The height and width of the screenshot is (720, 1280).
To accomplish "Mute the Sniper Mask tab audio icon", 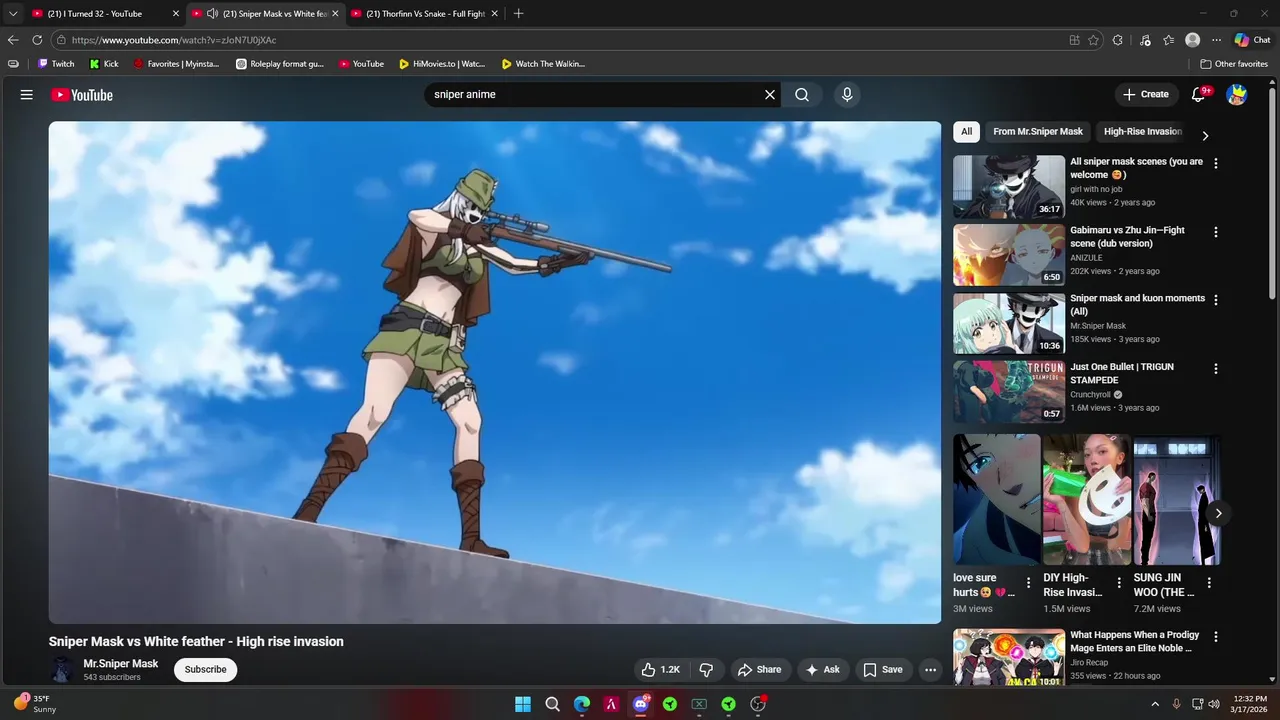I will pyautogui.click(x=212, y=14).
